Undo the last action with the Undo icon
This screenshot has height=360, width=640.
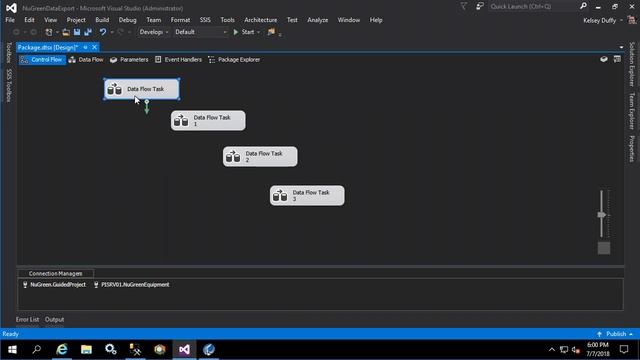point(103,32)
